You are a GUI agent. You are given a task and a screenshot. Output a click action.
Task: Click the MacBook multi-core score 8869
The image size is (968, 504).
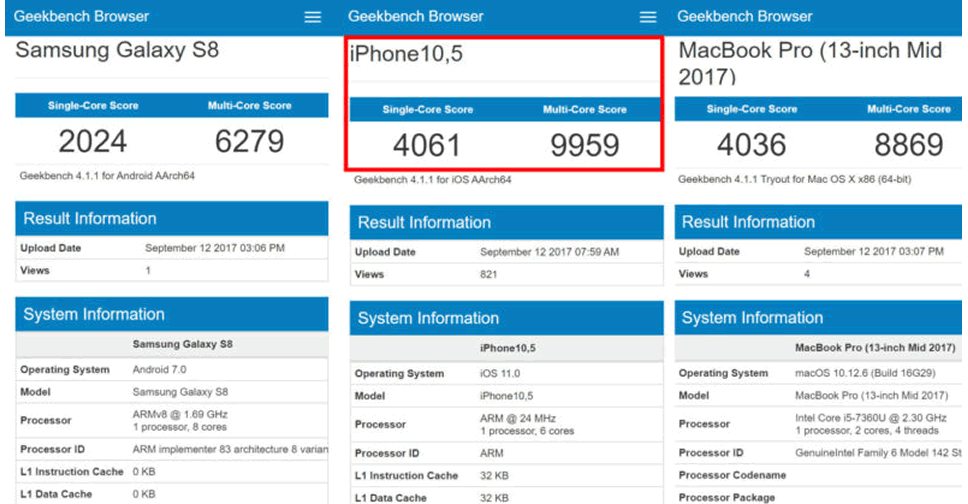908,144
